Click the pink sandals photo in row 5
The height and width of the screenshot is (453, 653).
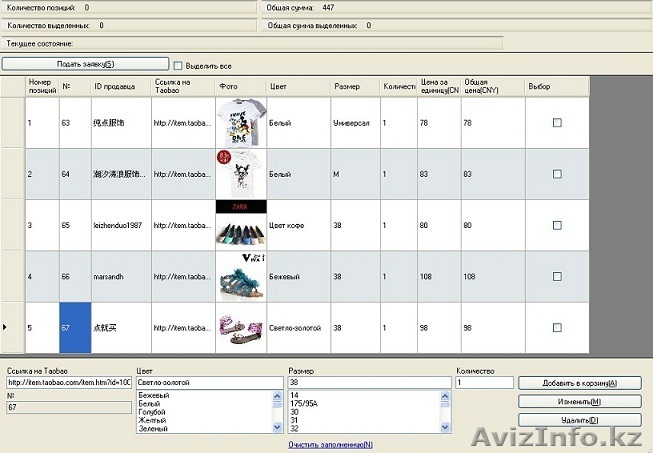240,327
